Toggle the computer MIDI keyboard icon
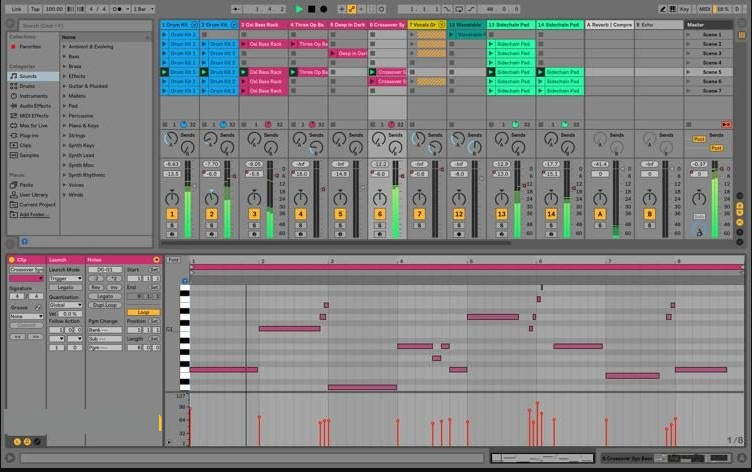Image resolution: width=752 pixels, height=472 pixels. (673, 9)
